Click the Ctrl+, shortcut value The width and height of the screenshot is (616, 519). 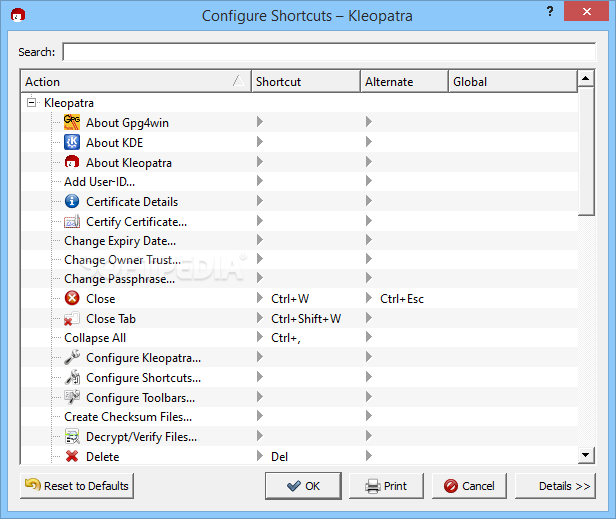click(286, 338)
